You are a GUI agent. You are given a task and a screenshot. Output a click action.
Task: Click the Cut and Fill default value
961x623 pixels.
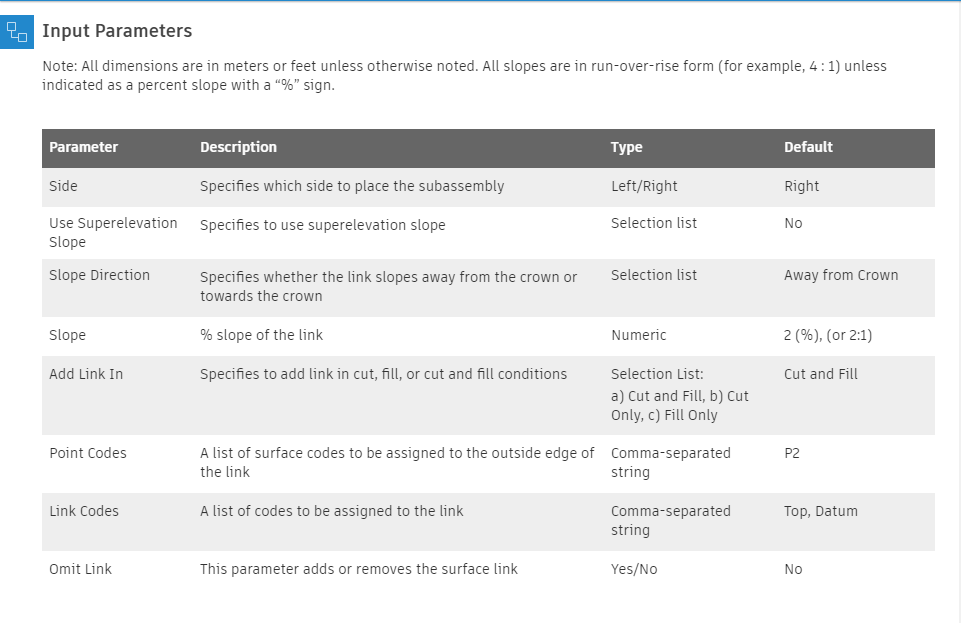[821, 374]
